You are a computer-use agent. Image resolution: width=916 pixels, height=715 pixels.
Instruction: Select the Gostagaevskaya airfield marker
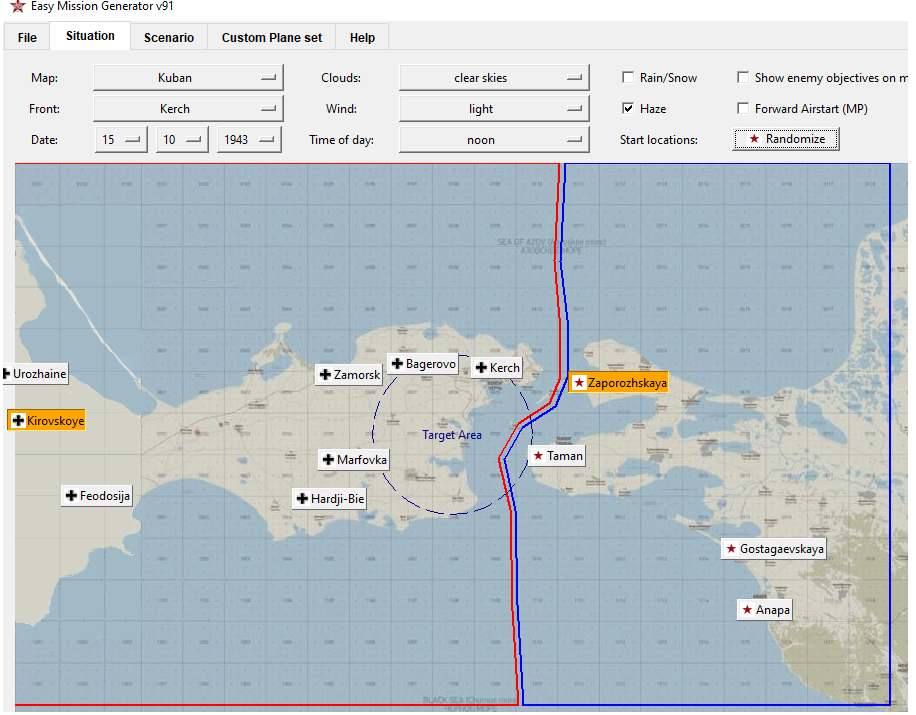click(774, 549)
